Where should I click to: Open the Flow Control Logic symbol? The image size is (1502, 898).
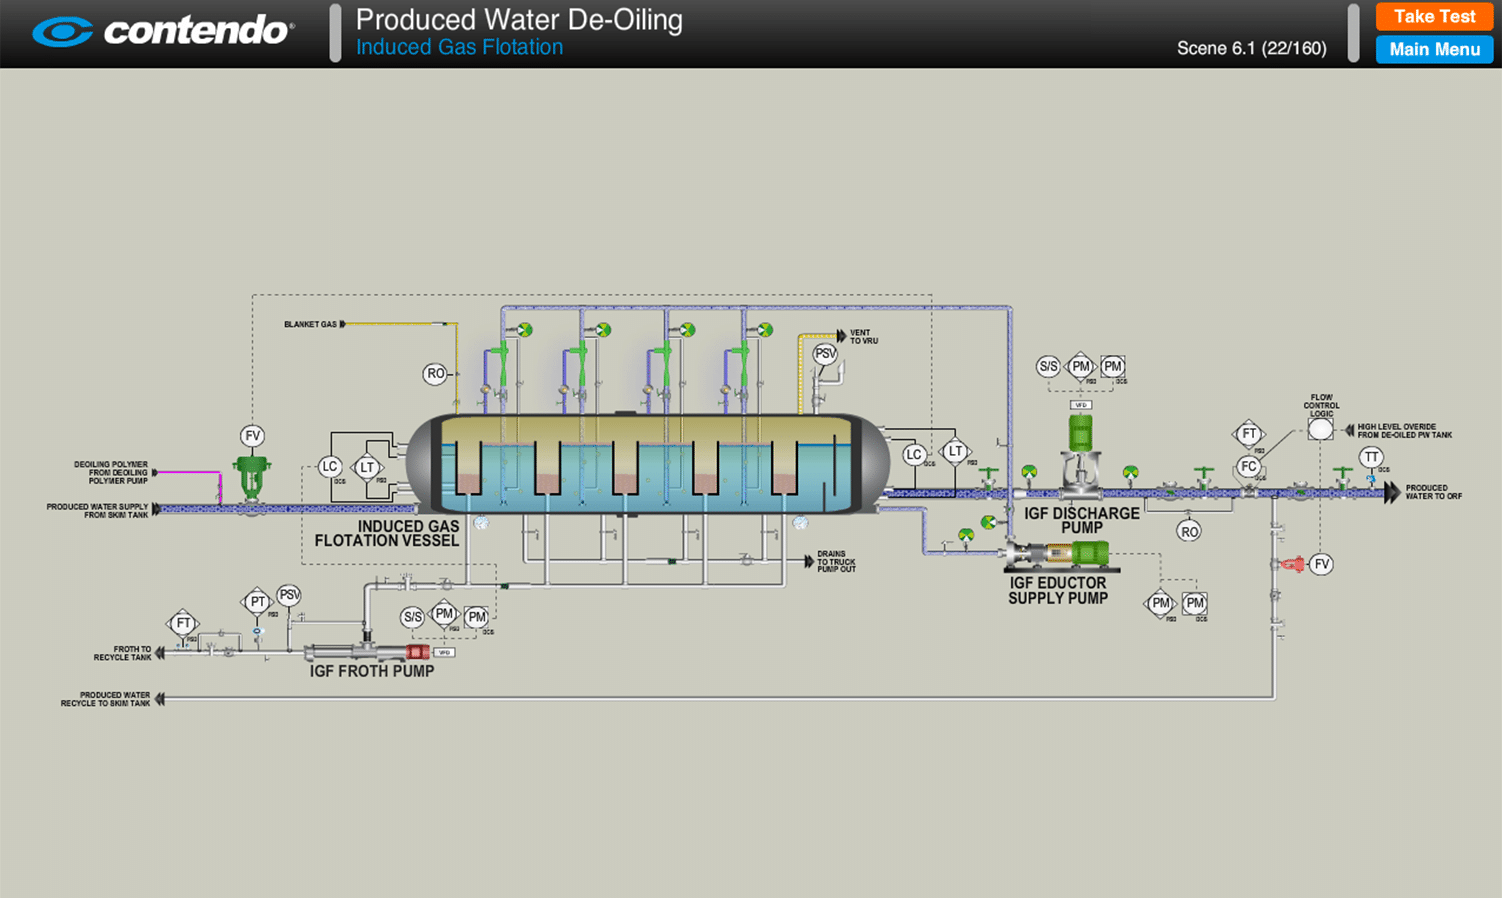pyautogui.click(x=1319, y=428)
